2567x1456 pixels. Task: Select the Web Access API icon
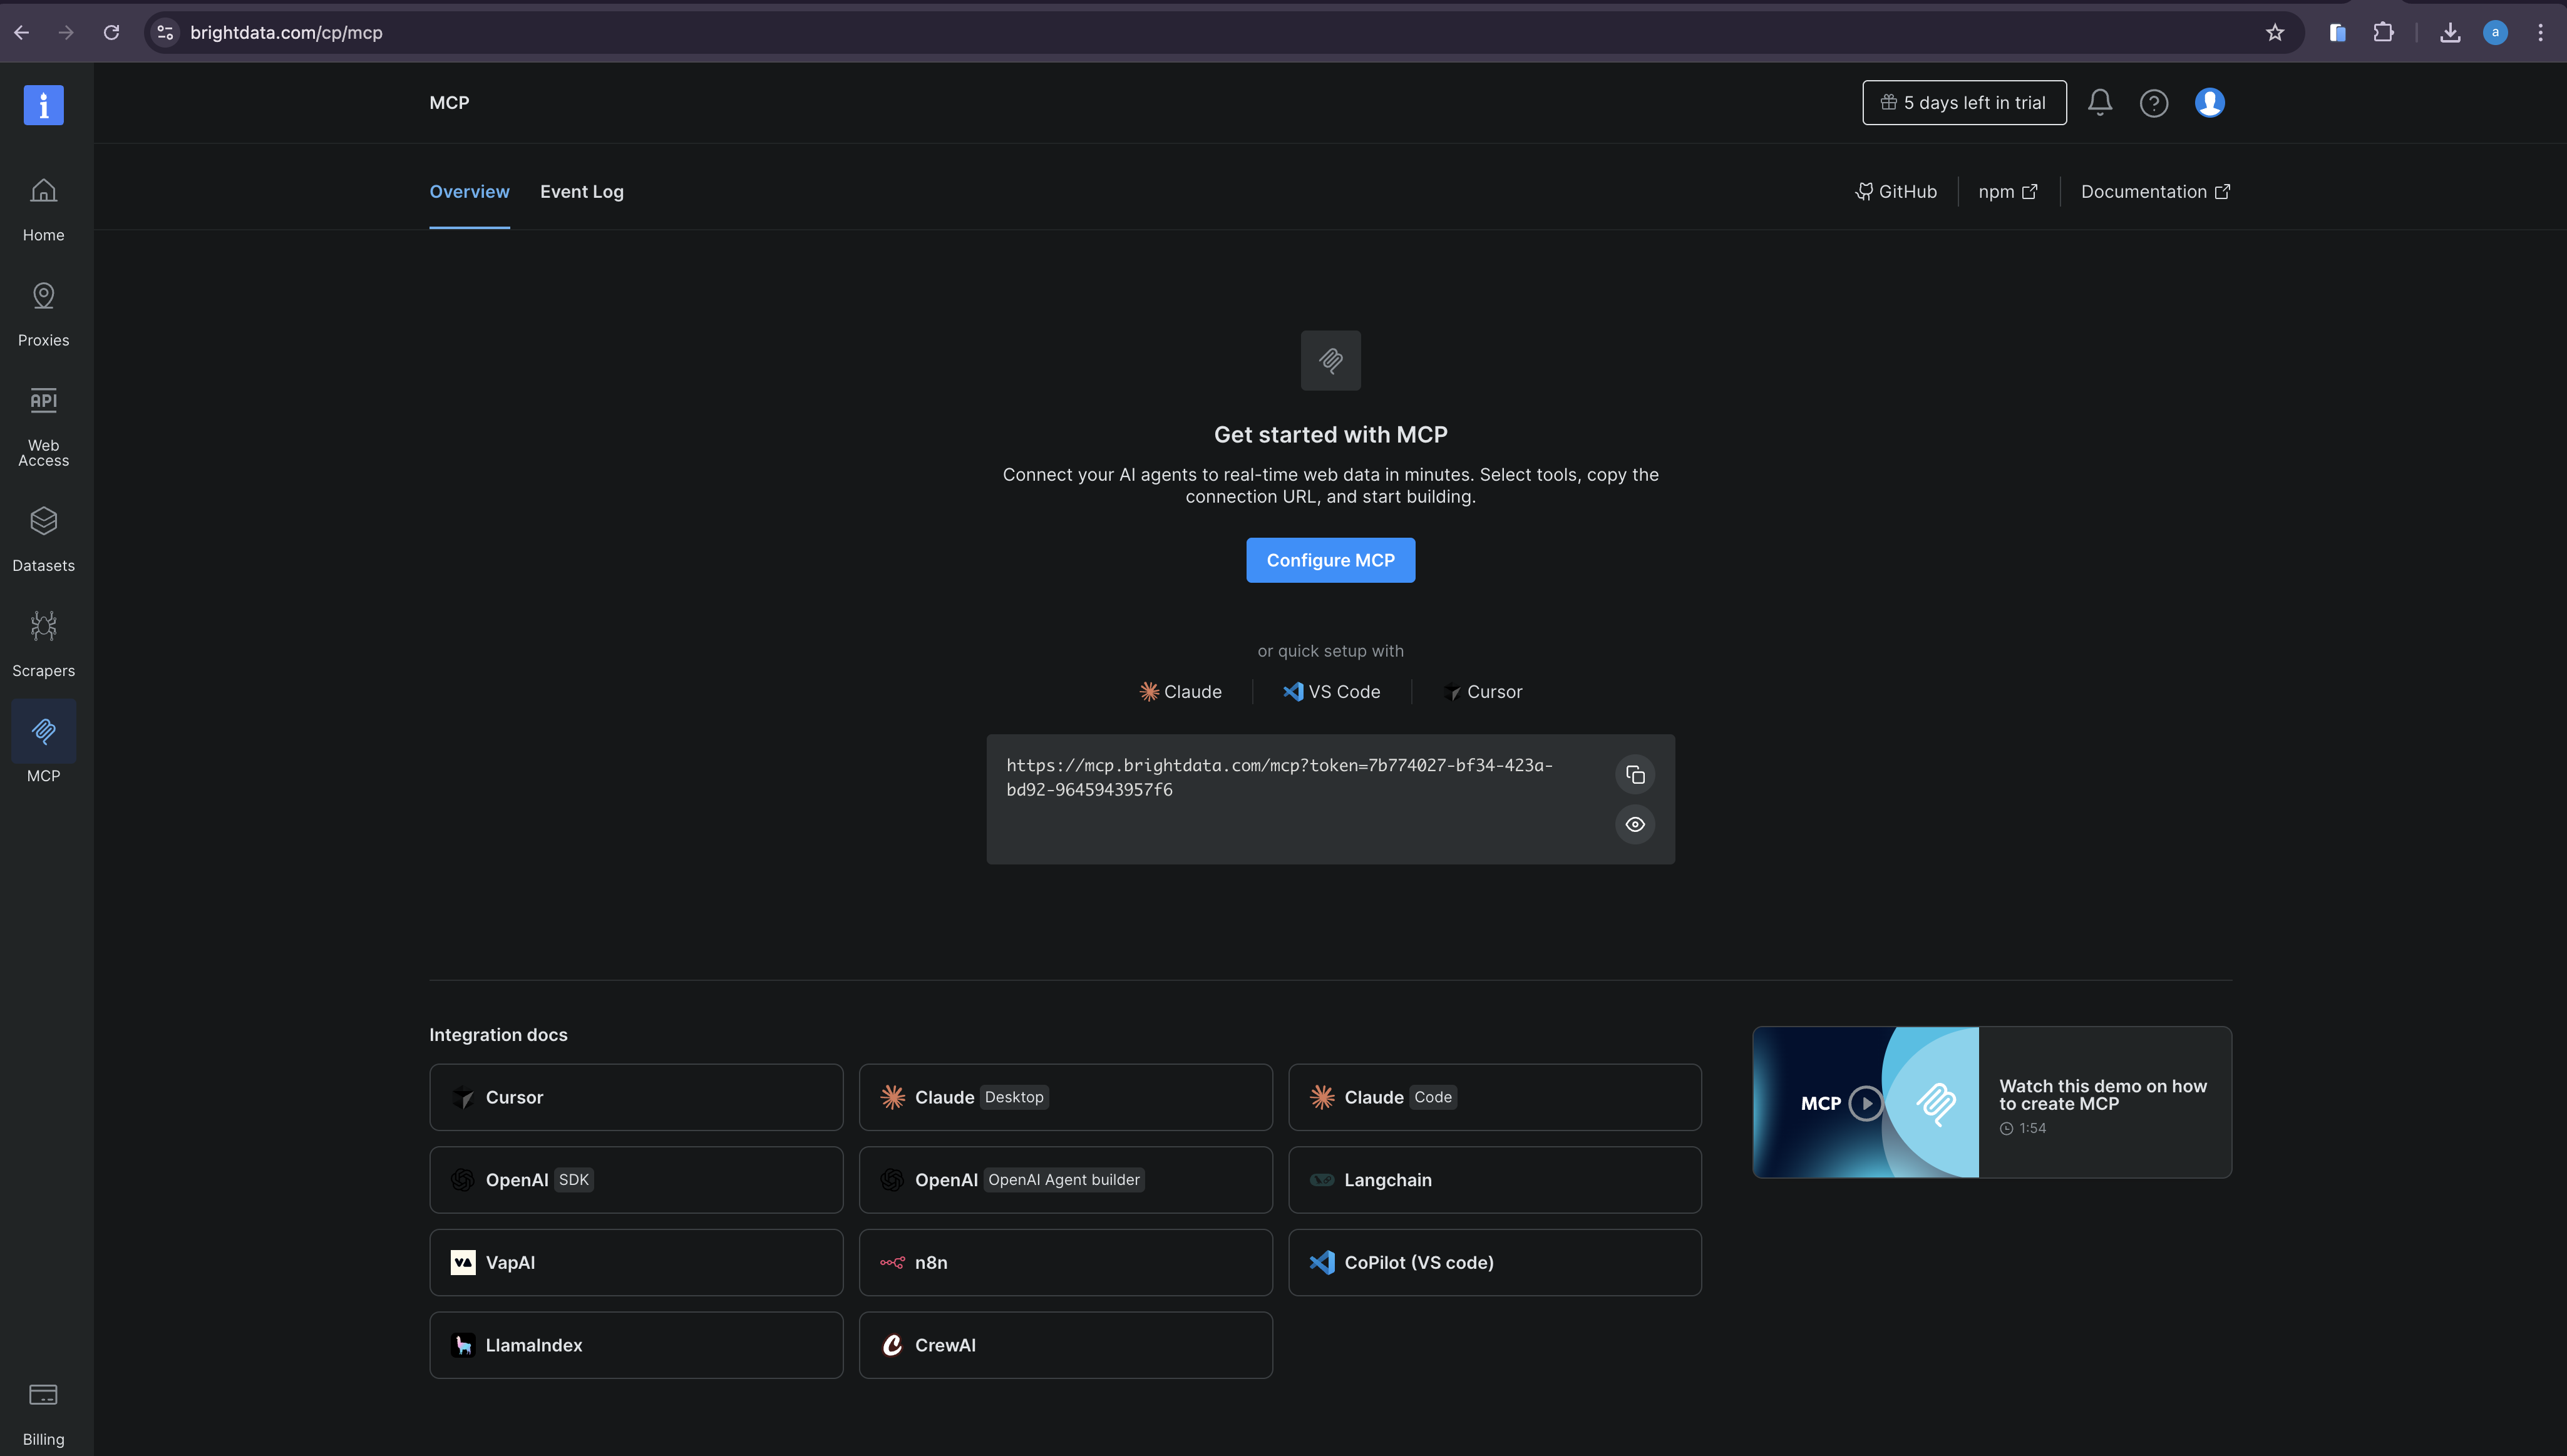tap(43, 400)
